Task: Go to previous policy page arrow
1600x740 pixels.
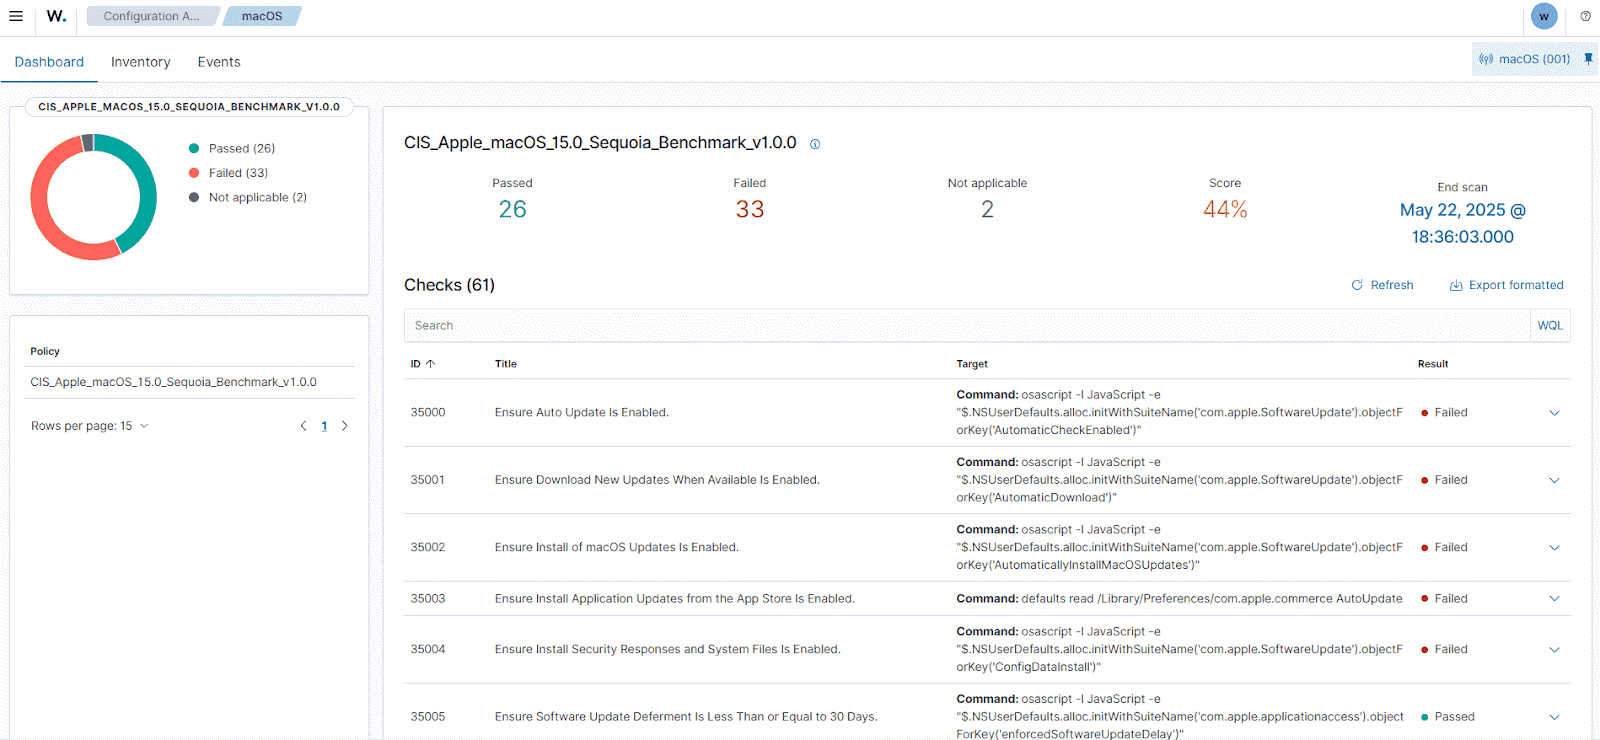Action: click(x=303, y=426)
